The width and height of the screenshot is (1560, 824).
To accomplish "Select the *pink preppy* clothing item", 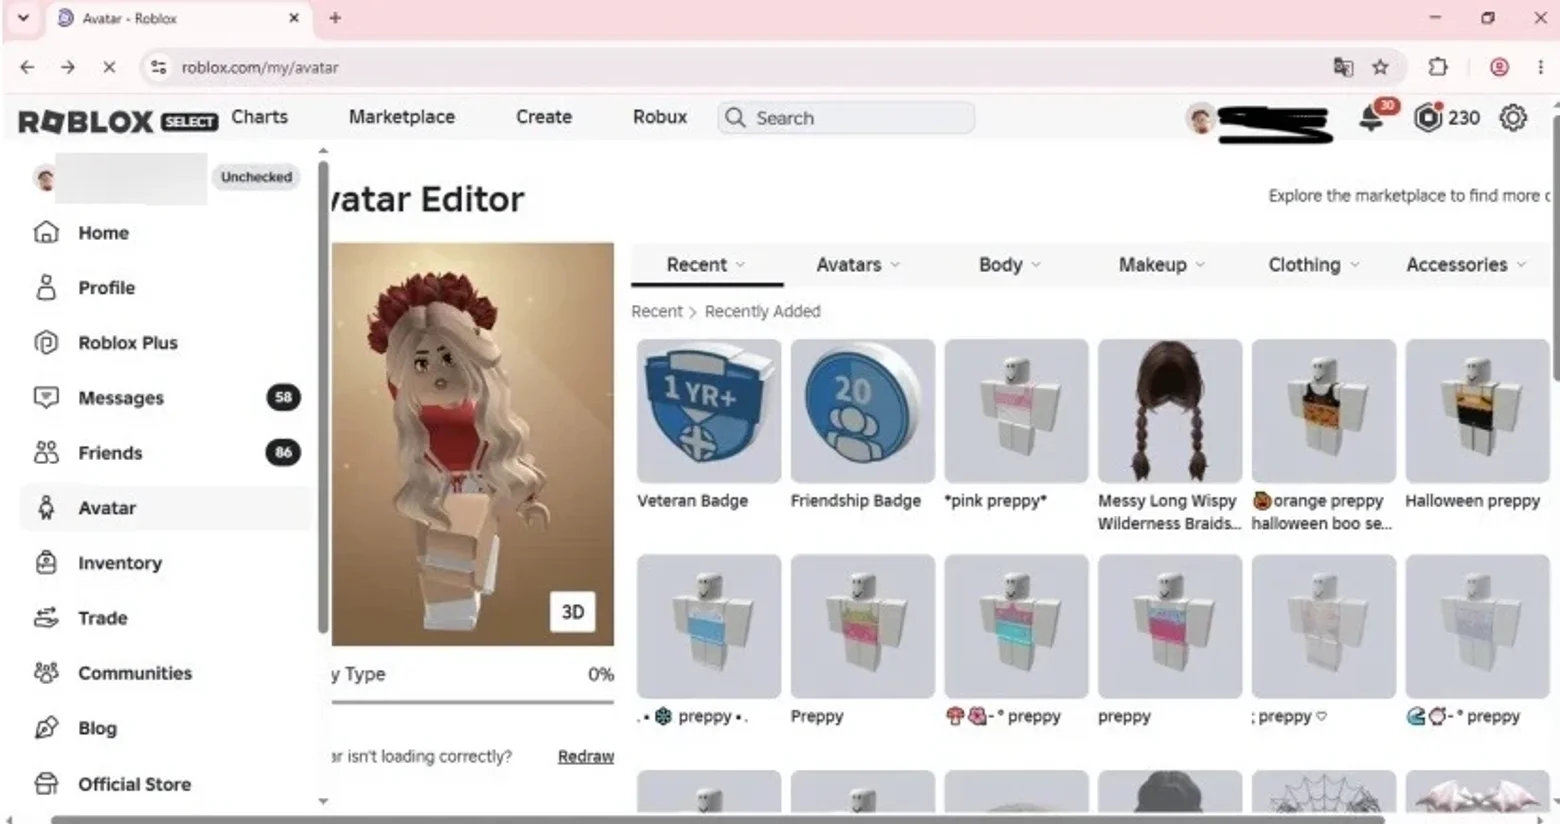I will pyautogui.click(x=1017, y=425).
